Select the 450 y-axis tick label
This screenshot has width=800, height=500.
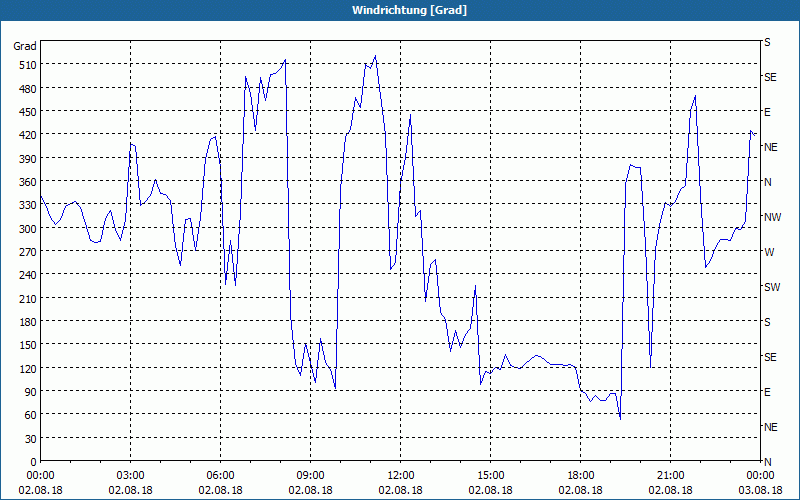point(28,112)
